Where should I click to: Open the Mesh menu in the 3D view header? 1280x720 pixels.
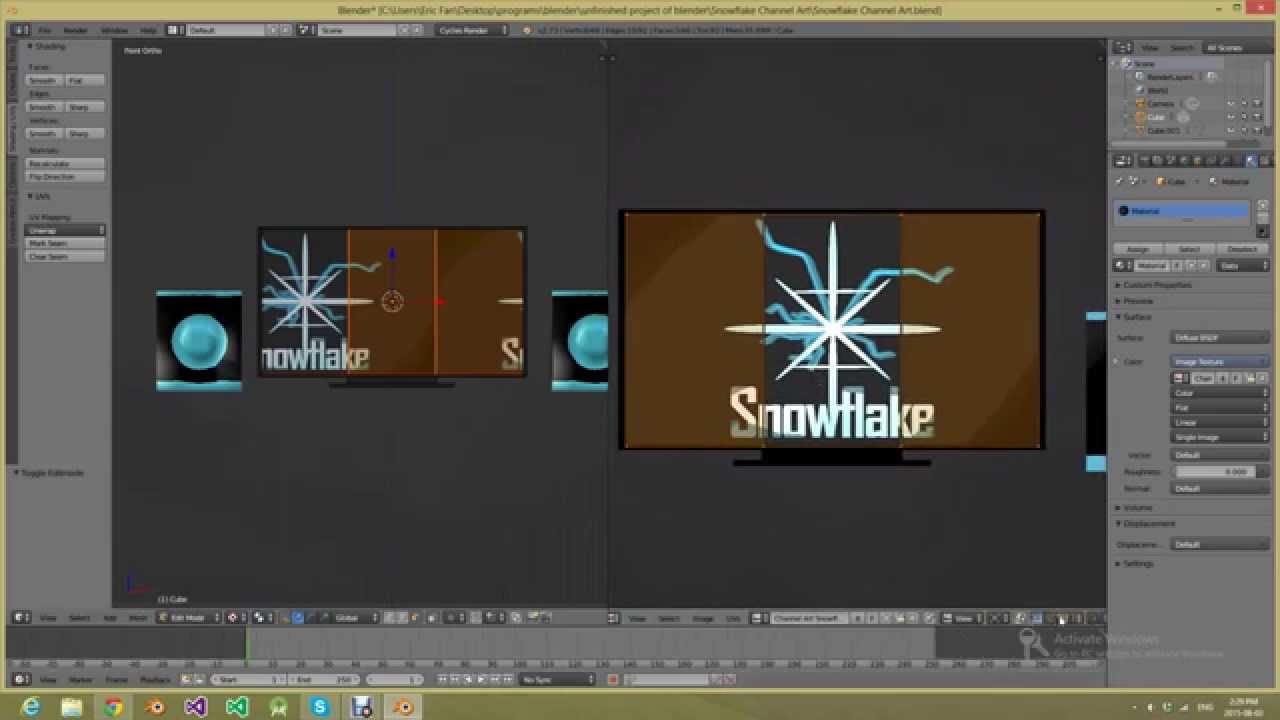(138, 618)
